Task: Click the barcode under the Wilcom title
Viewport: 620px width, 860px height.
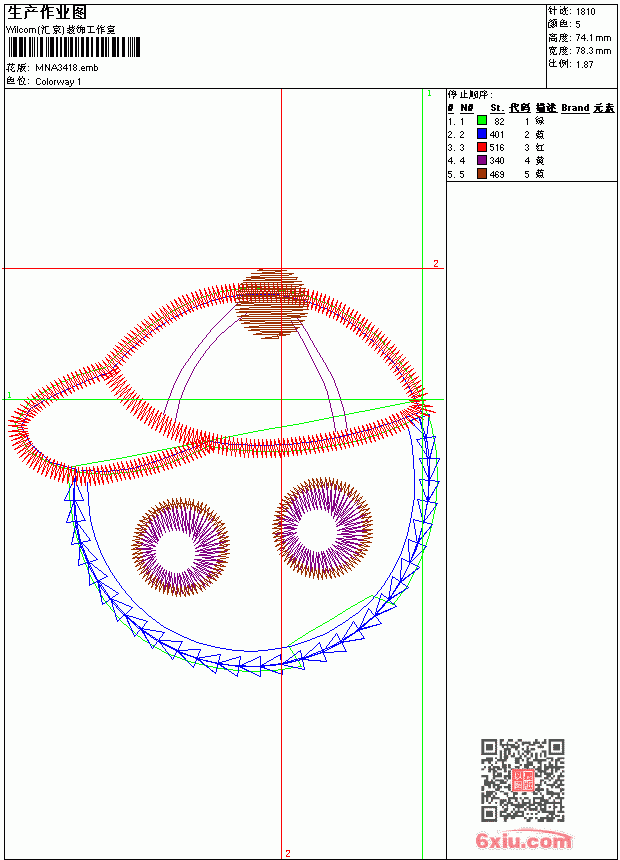Action: (74, 47)
